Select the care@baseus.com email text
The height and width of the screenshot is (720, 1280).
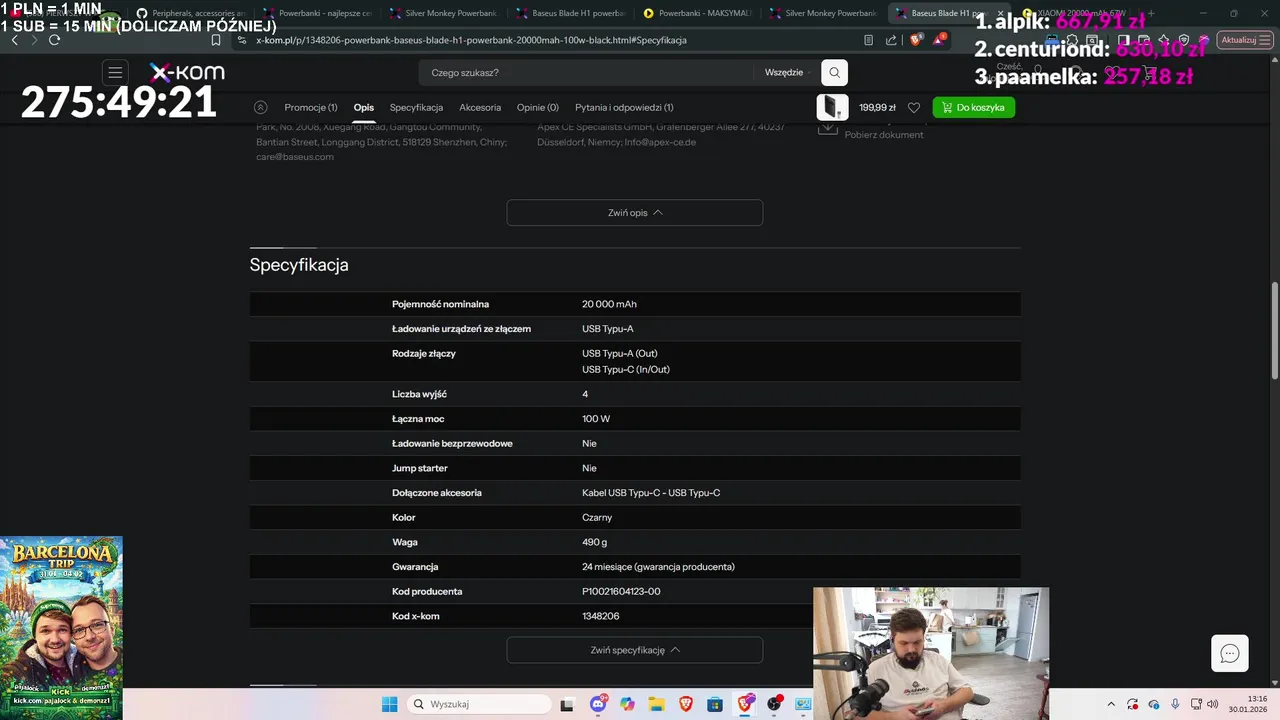click(x=295, y=157)
